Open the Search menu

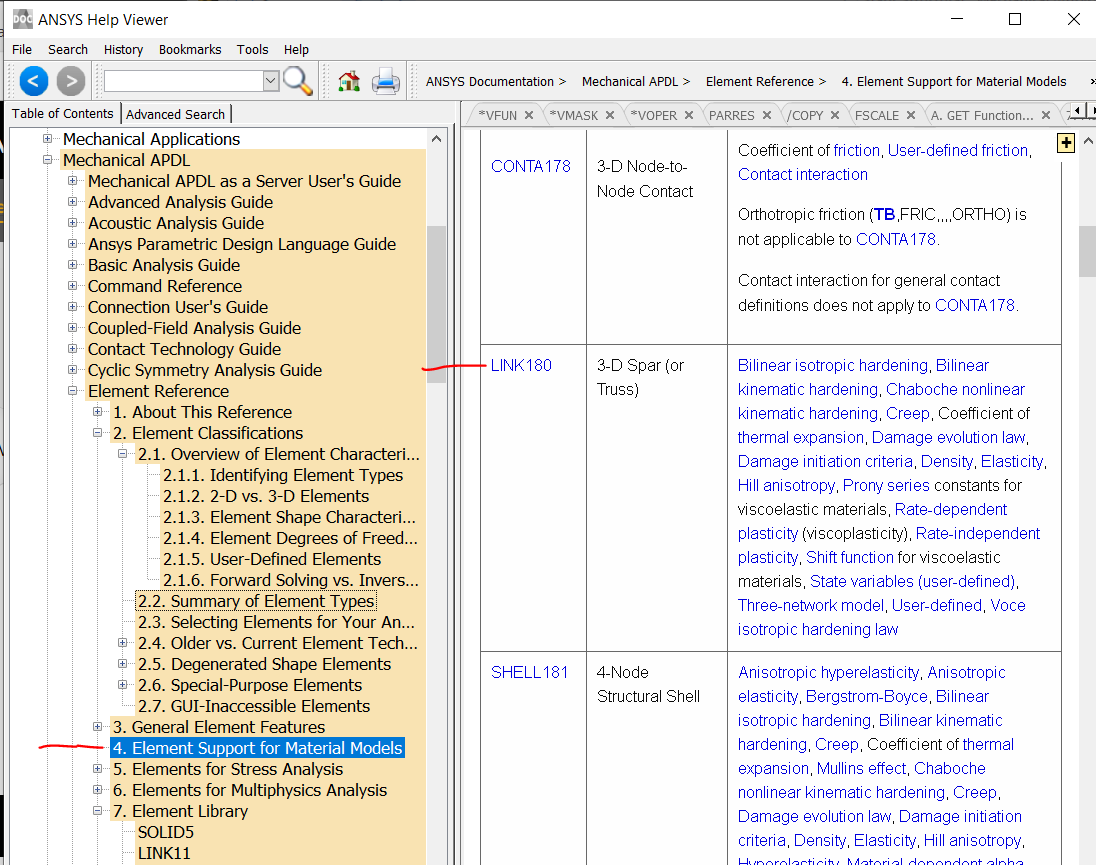tap(68, 50)
